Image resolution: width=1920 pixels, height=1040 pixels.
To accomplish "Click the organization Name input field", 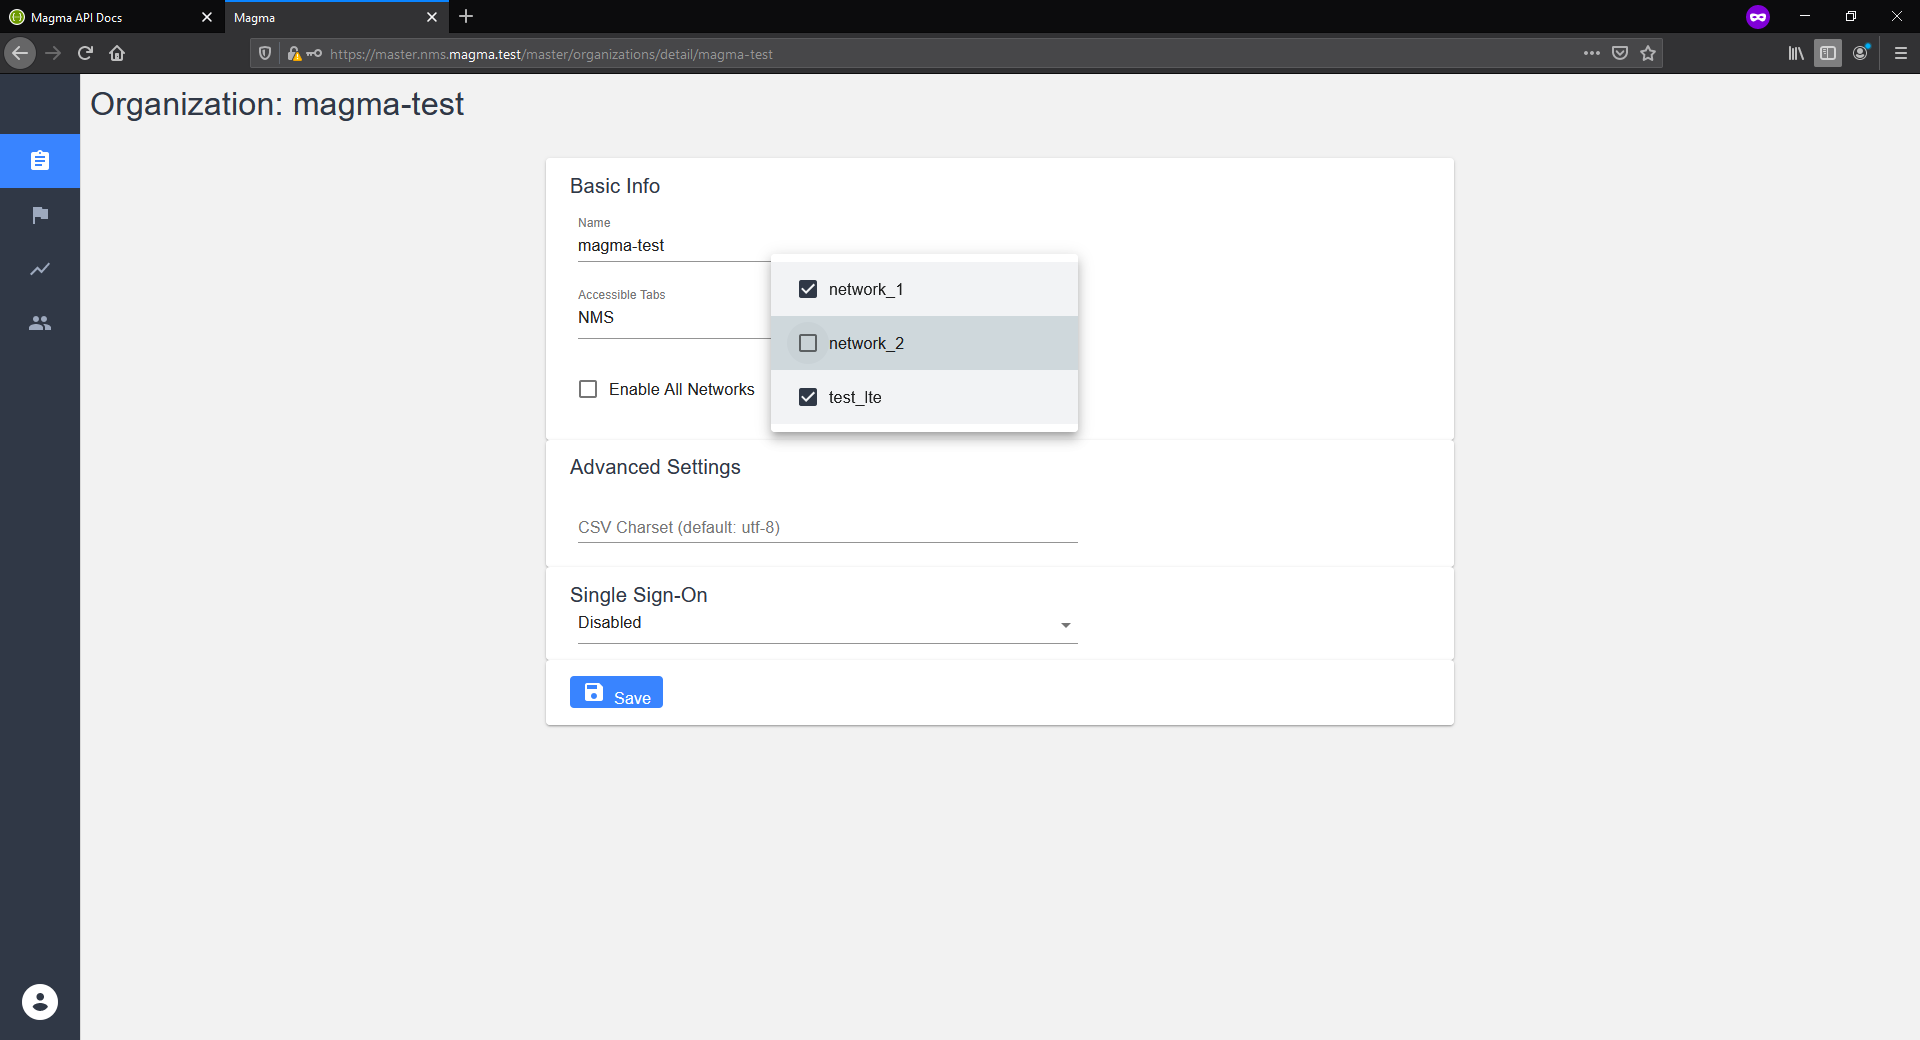I will click(x=674, y=246).
